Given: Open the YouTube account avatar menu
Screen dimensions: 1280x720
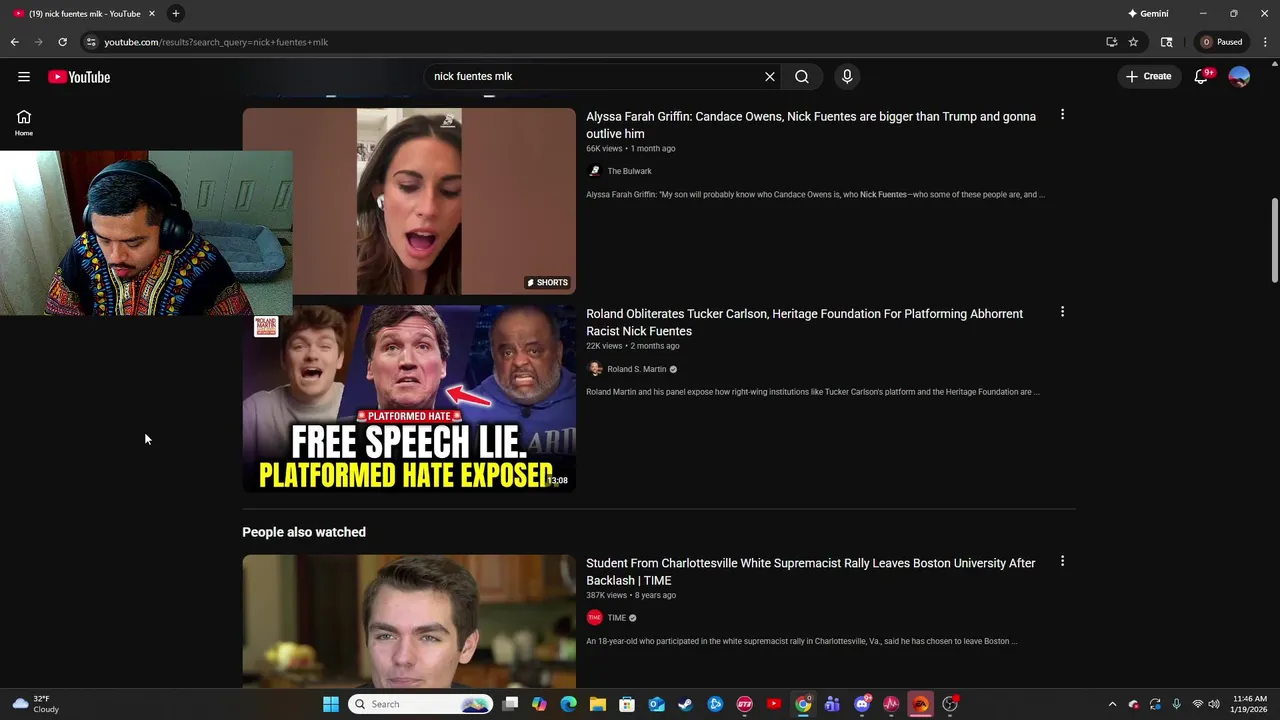Looking at the screenshot, I should coord(1239,77).
